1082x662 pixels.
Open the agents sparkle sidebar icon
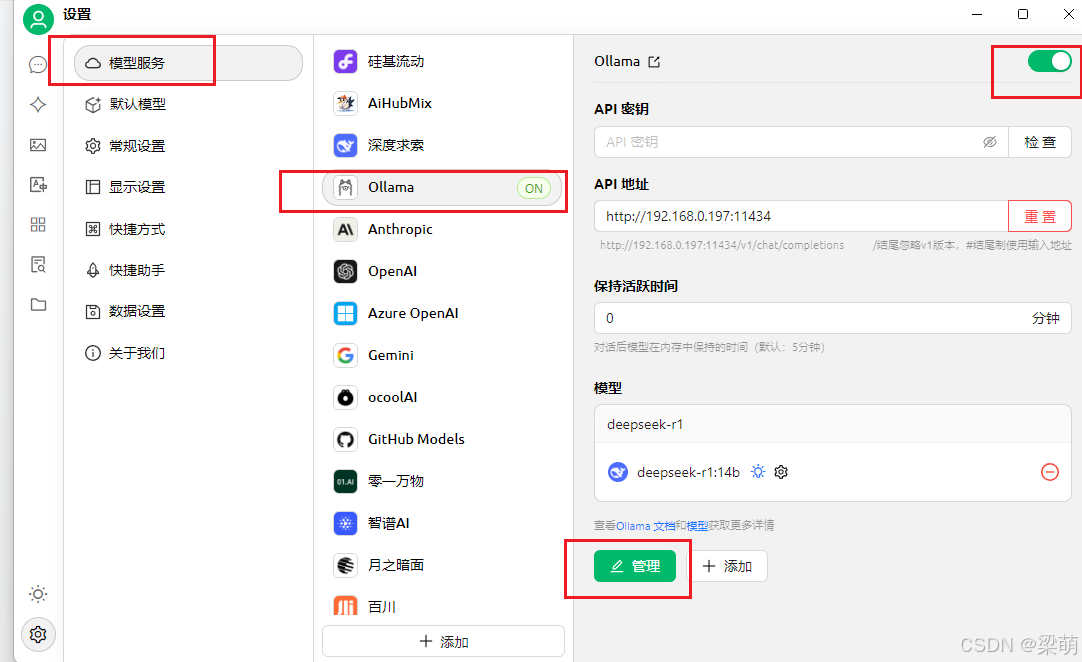pyautogui.click(x=38, y=105)
